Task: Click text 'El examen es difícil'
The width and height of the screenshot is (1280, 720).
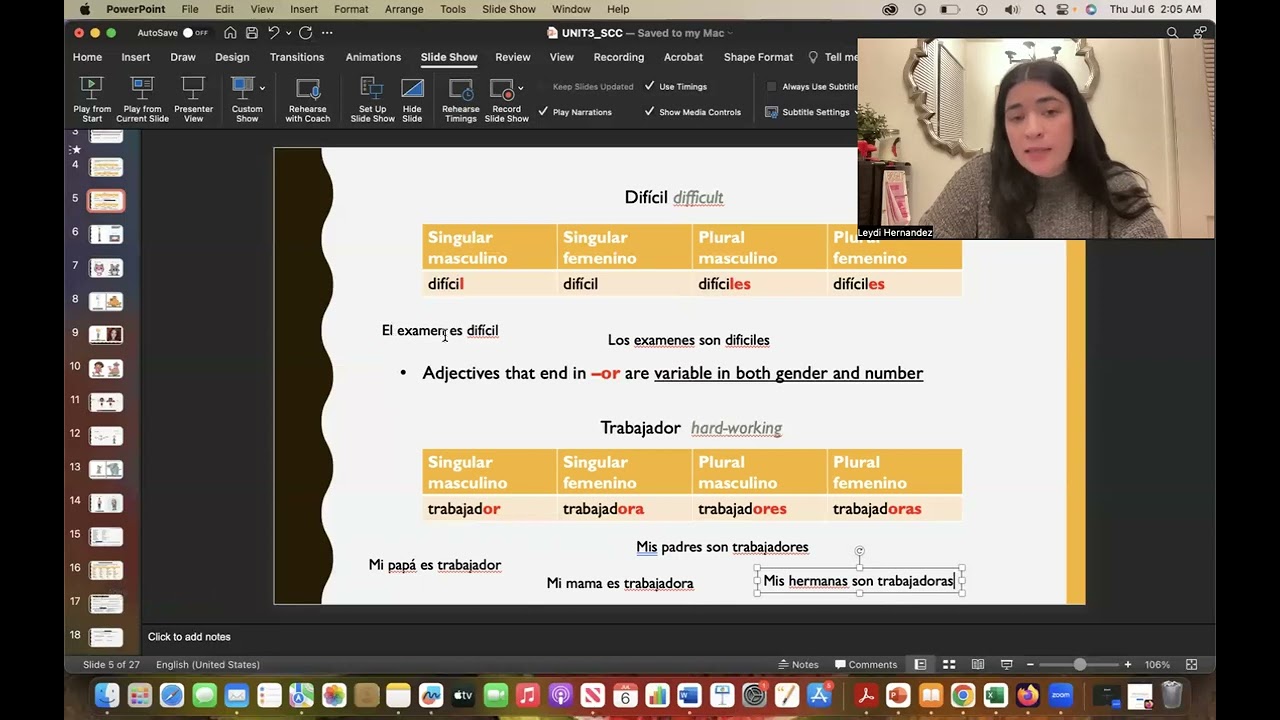Action: [440, 330]
